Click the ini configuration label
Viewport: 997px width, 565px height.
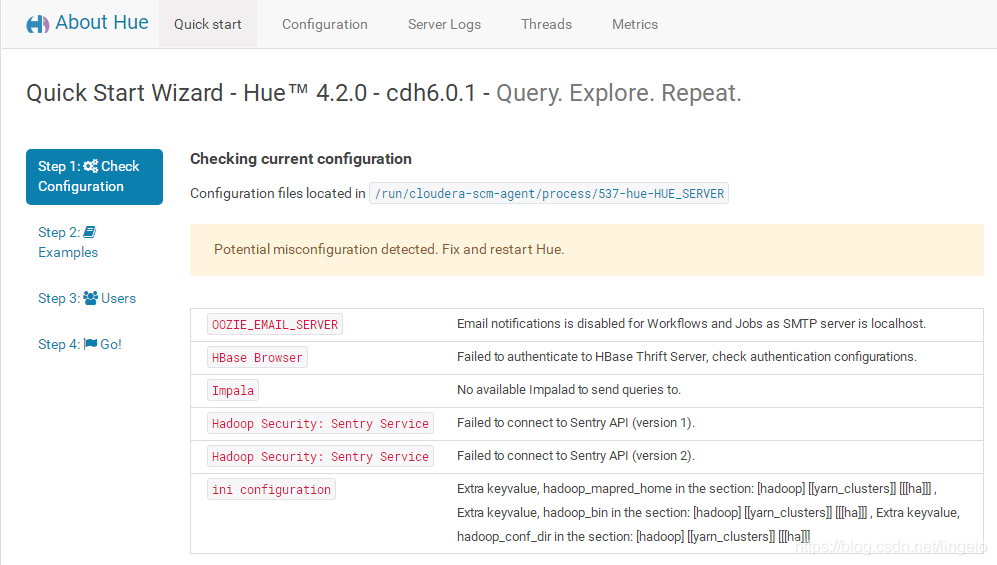coord(271,489)
